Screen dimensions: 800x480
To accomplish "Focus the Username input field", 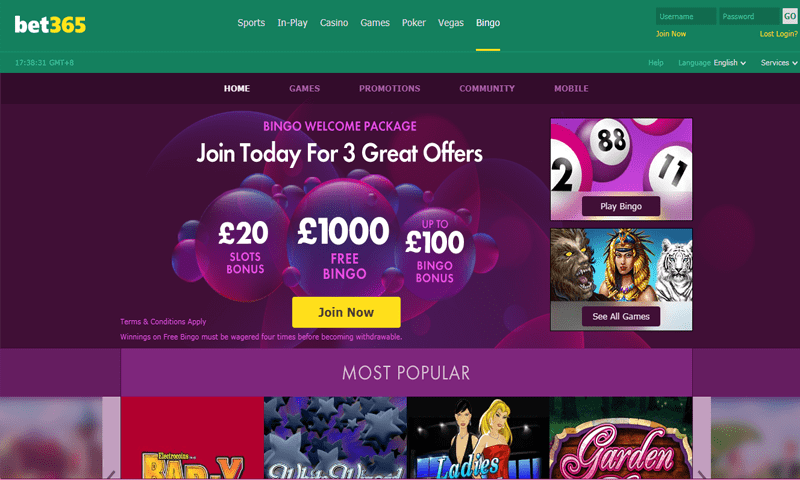I will point(686,16).
